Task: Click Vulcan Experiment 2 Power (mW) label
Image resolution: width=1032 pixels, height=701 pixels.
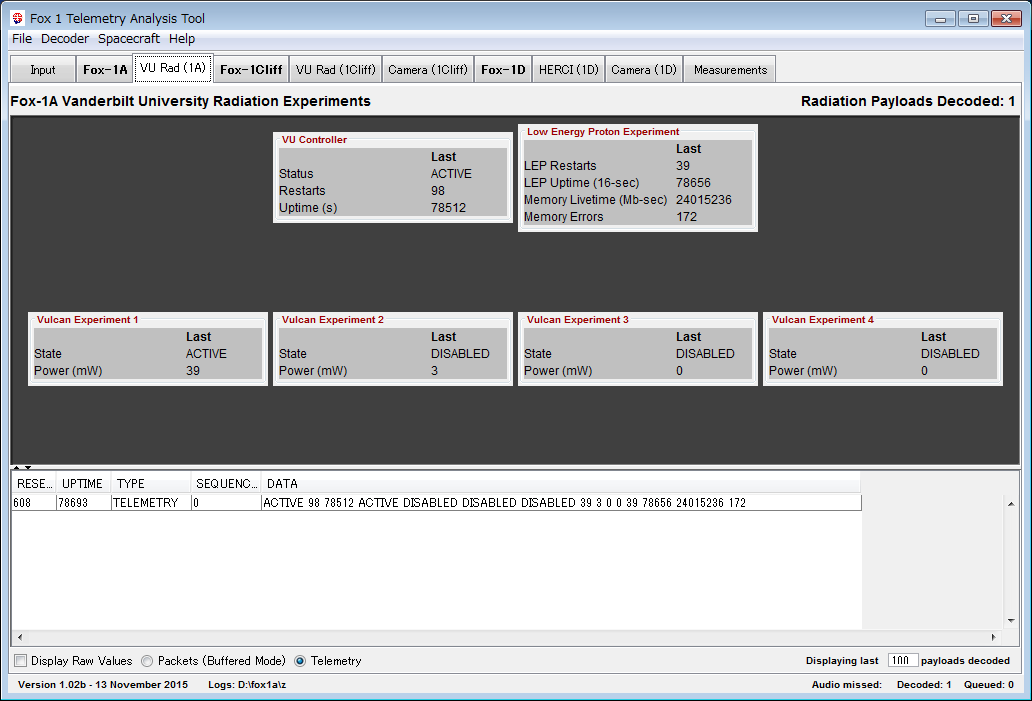Action: [x=313, y=371]
